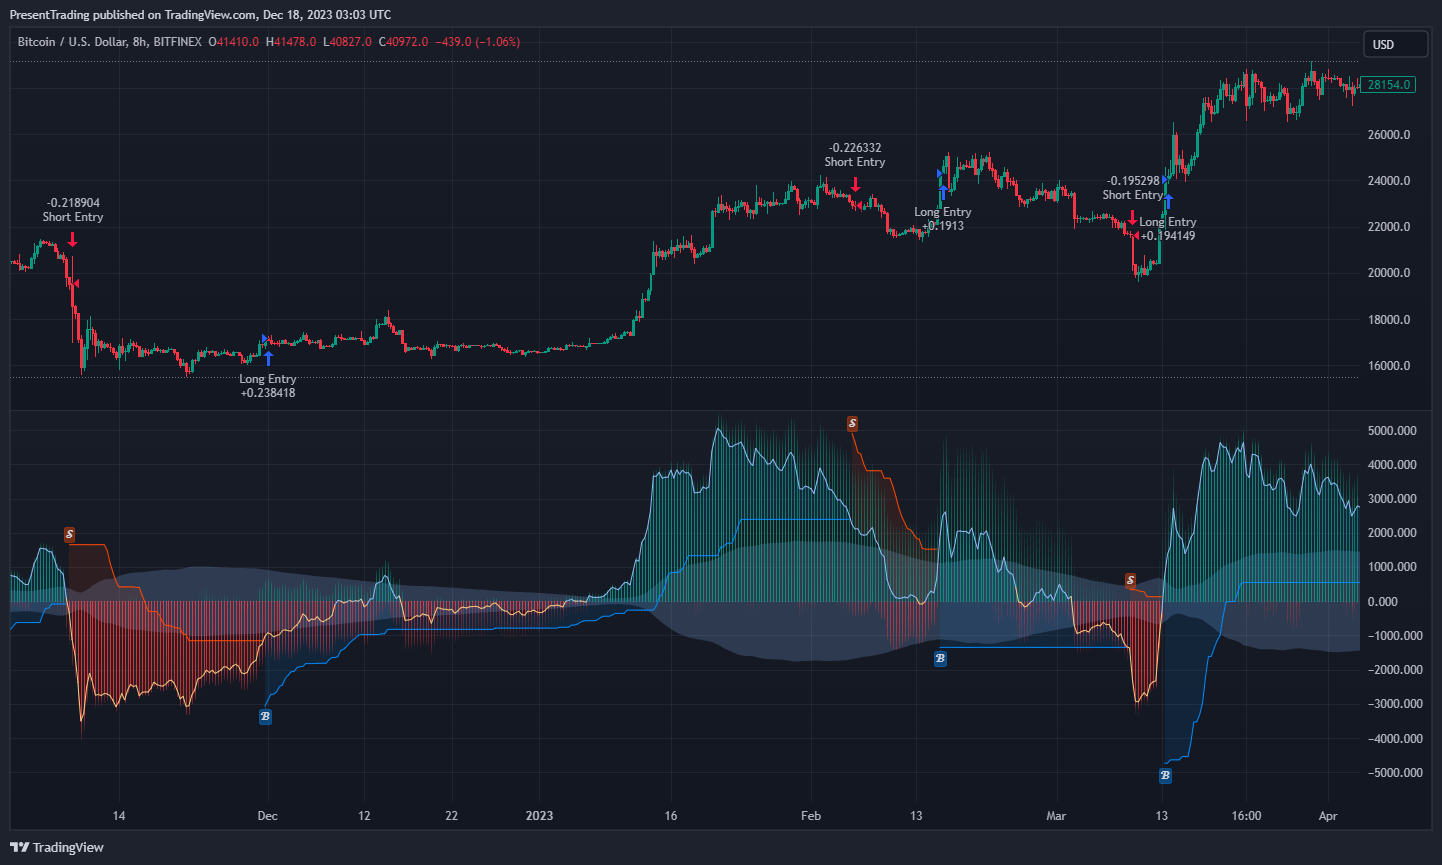Open the USD currency selector
This screenshot has height=865, width=1442.
tap(1395, 44)
